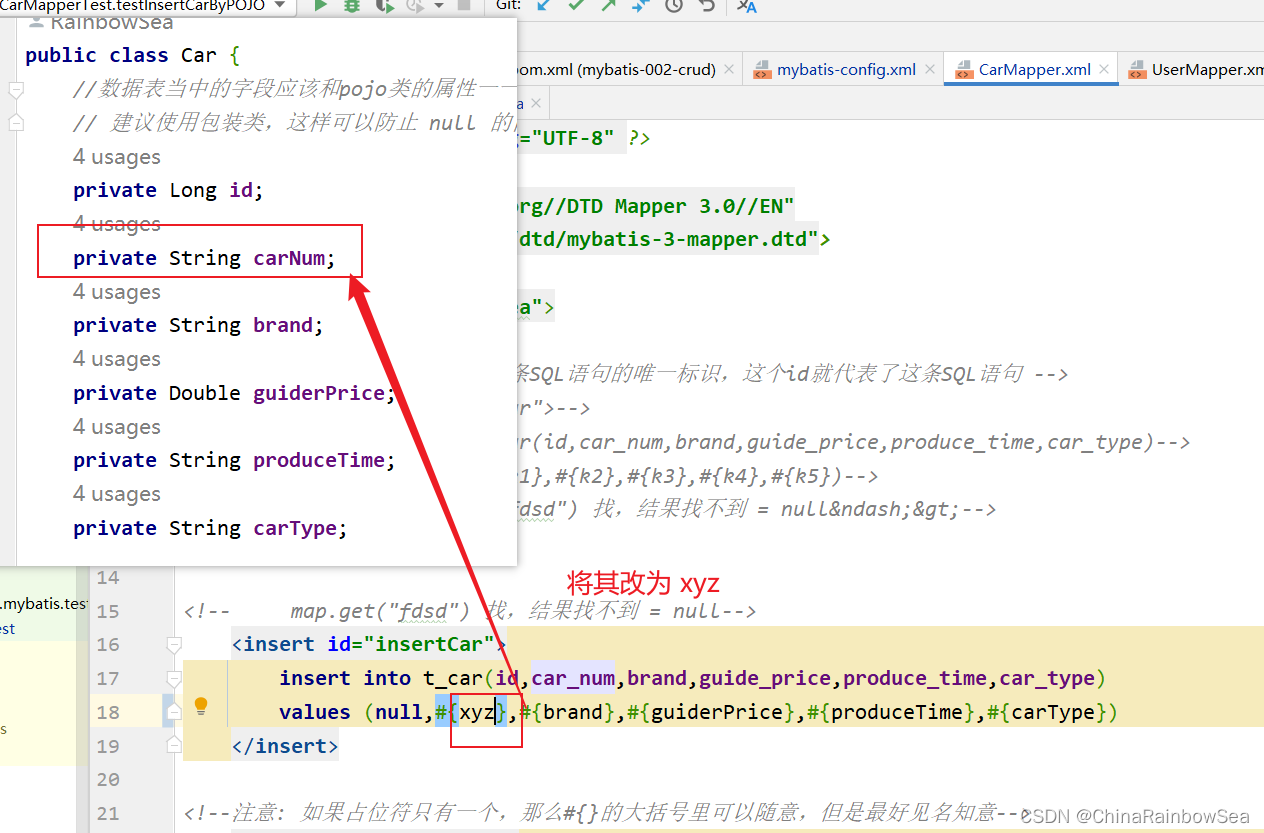Image resolution: width=1264 pixels, height=833 pixels.
Task: Click the #{produceTime} placeholder
Action: pyautogui.click(x=890, y=712)
